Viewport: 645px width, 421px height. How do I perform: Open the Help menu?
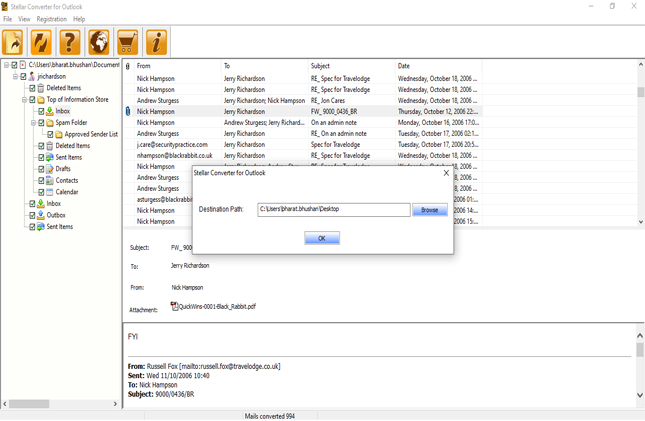[x=79, y=19]
